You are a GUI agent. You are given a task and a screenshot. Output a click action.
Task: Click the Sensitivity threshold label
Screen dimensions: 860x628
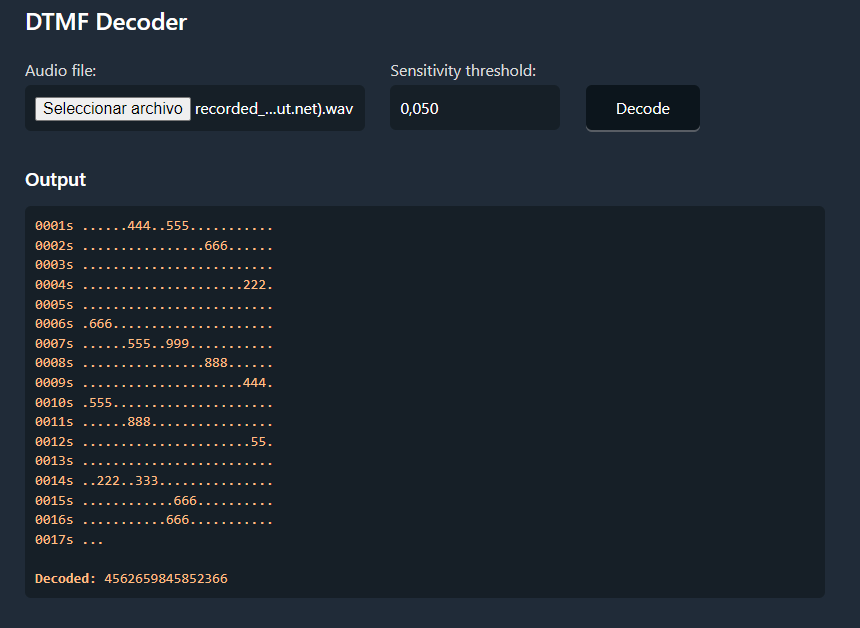point(463,71)
